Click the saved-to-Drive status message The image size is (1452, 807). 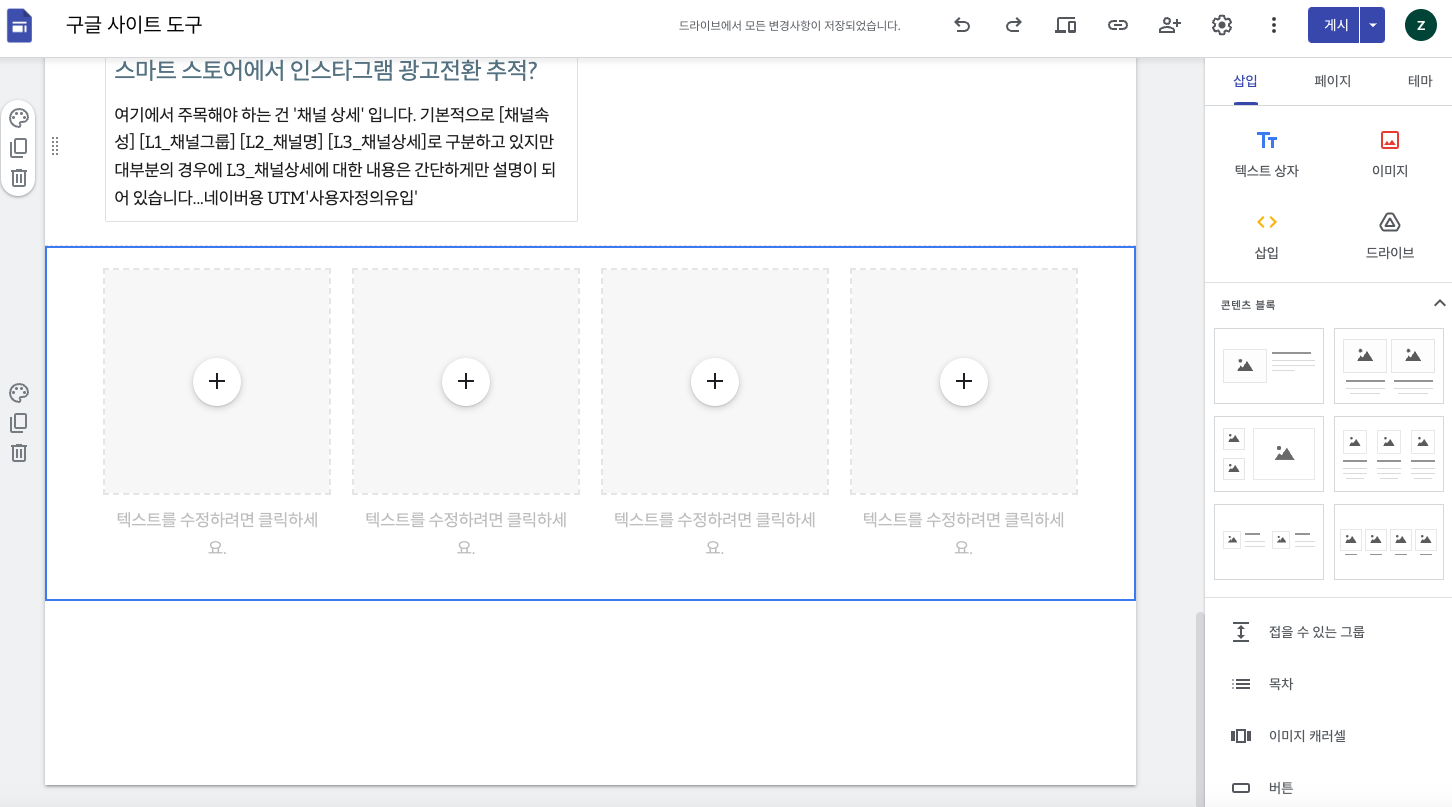pos(790,26)
